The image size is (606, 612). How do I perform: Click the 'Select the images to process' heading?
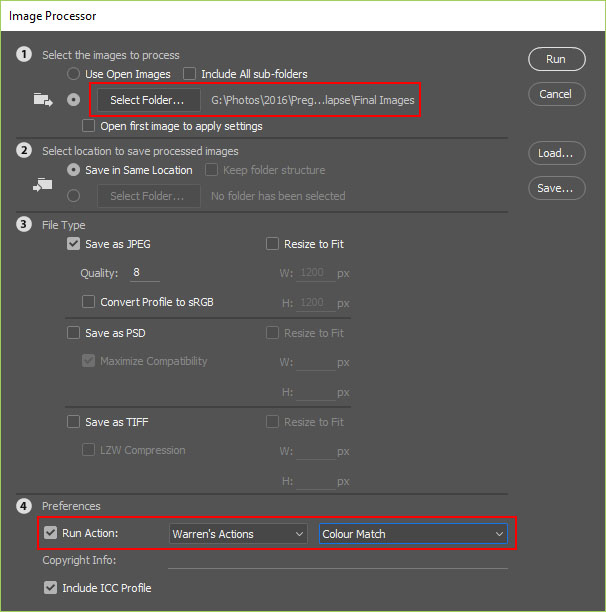[111, 55]
